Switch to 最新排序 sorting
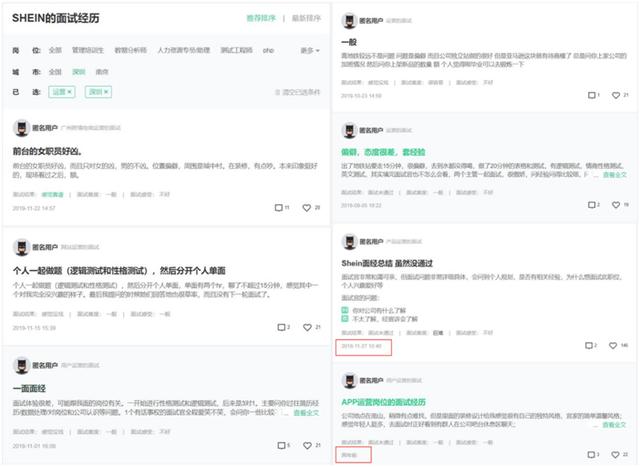Image resolution: width=640 pixels, height=467 pixels. point(306,18)
